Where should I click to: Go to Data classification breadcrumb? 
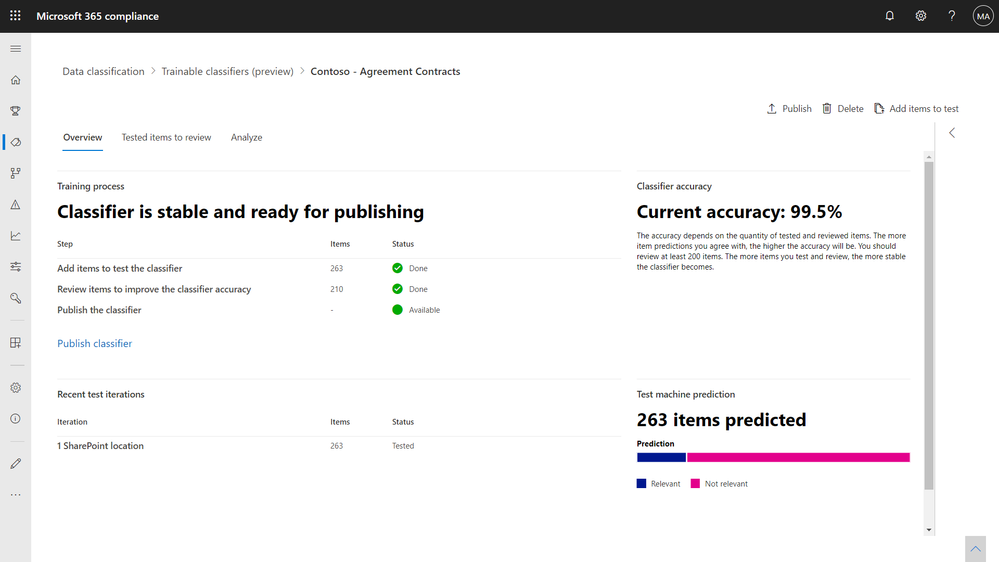coord(103,71)
